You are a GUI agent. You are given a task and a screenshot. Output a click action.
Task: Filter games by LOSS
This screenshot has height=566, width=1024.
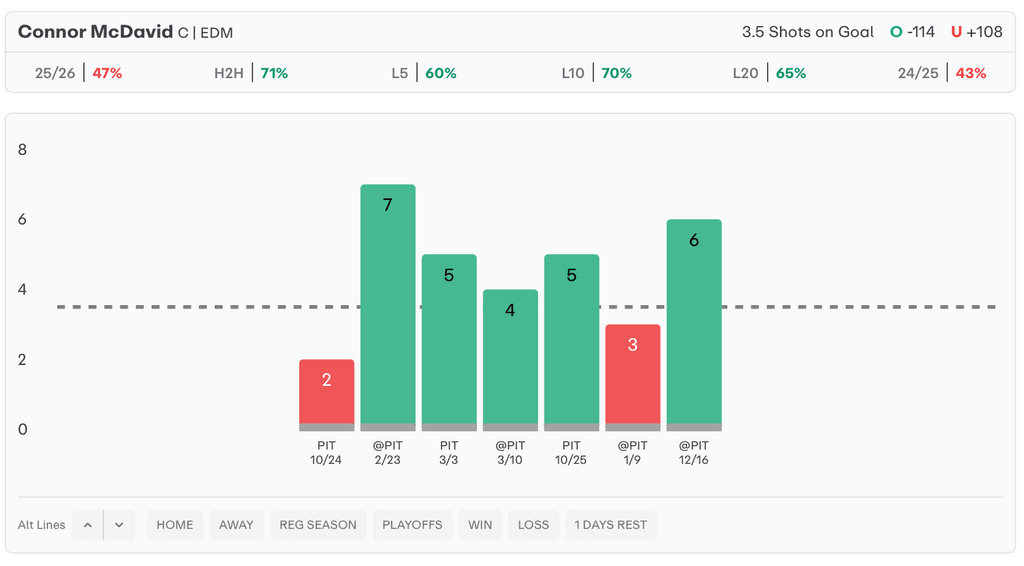533,525
